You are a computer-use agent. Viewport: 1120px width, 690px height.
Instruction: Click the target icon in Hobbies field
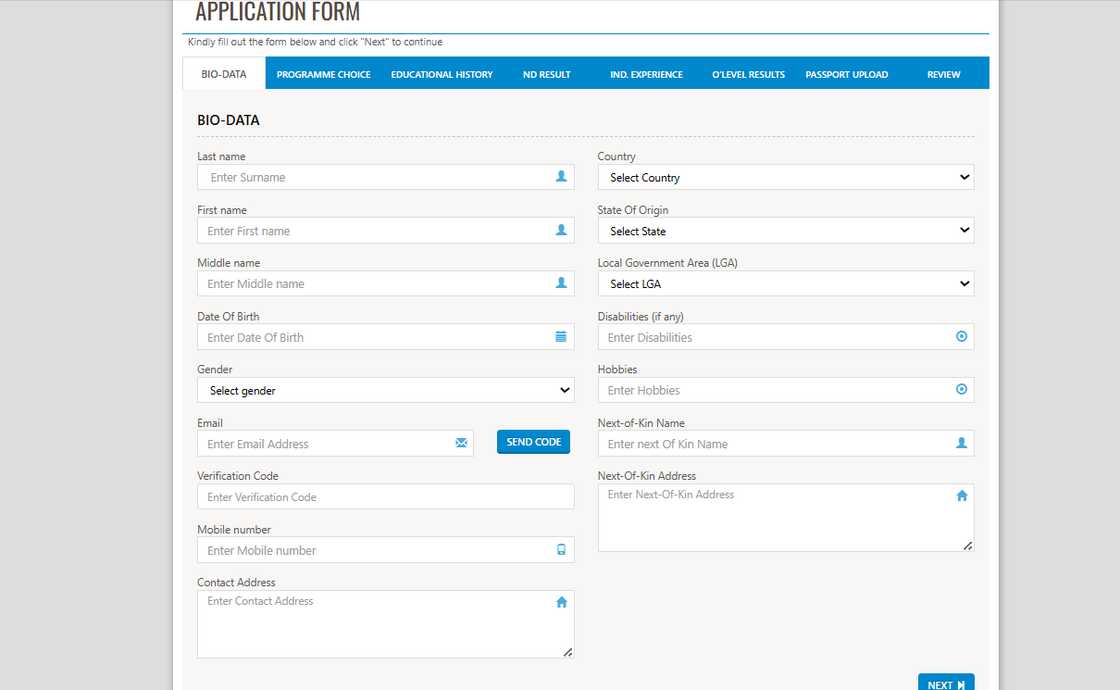pos(961,390)
